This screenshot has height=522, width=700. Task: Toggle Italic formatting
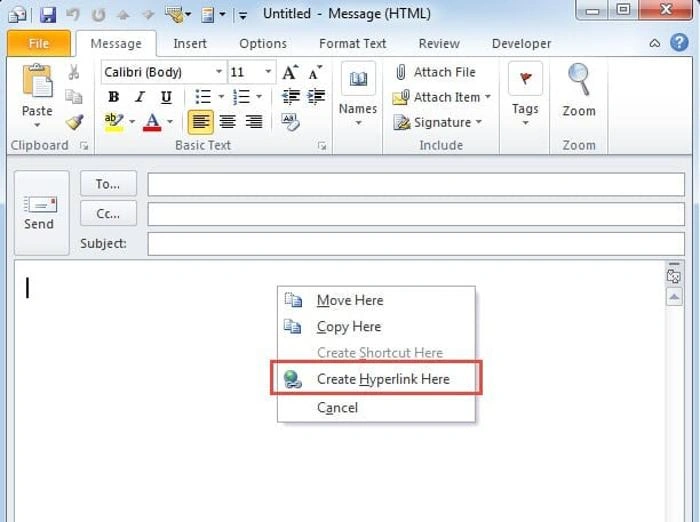click(140, 96)
